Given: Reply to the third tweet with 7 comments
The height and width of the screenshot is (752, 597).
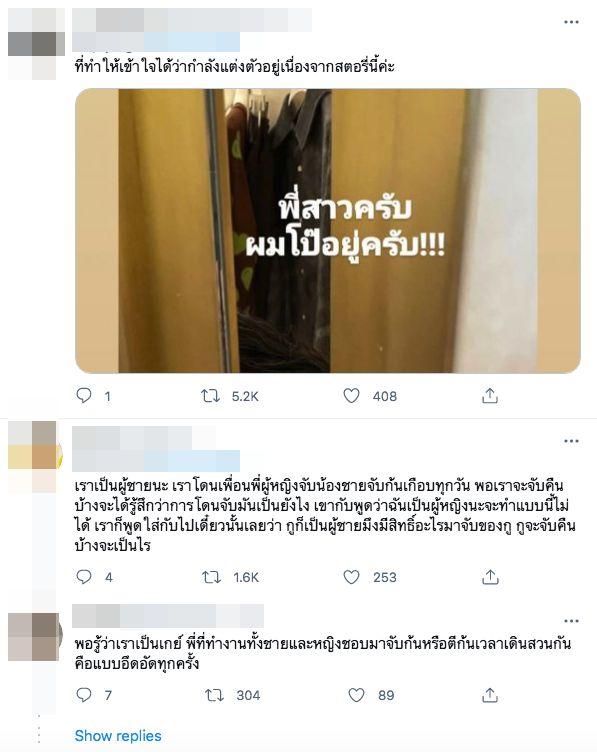Looking at the screenshot, I should point(84,694).
